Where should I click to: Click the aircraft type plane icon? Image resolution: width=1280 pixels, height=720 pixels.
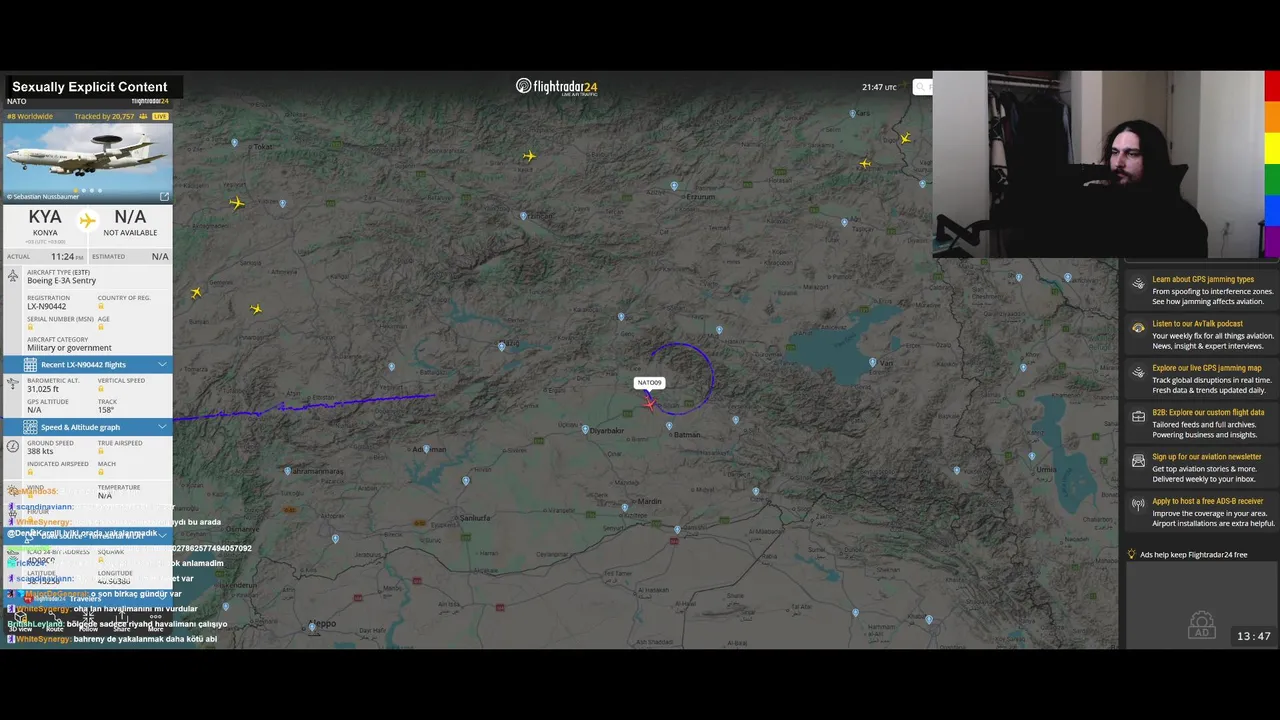13,276
